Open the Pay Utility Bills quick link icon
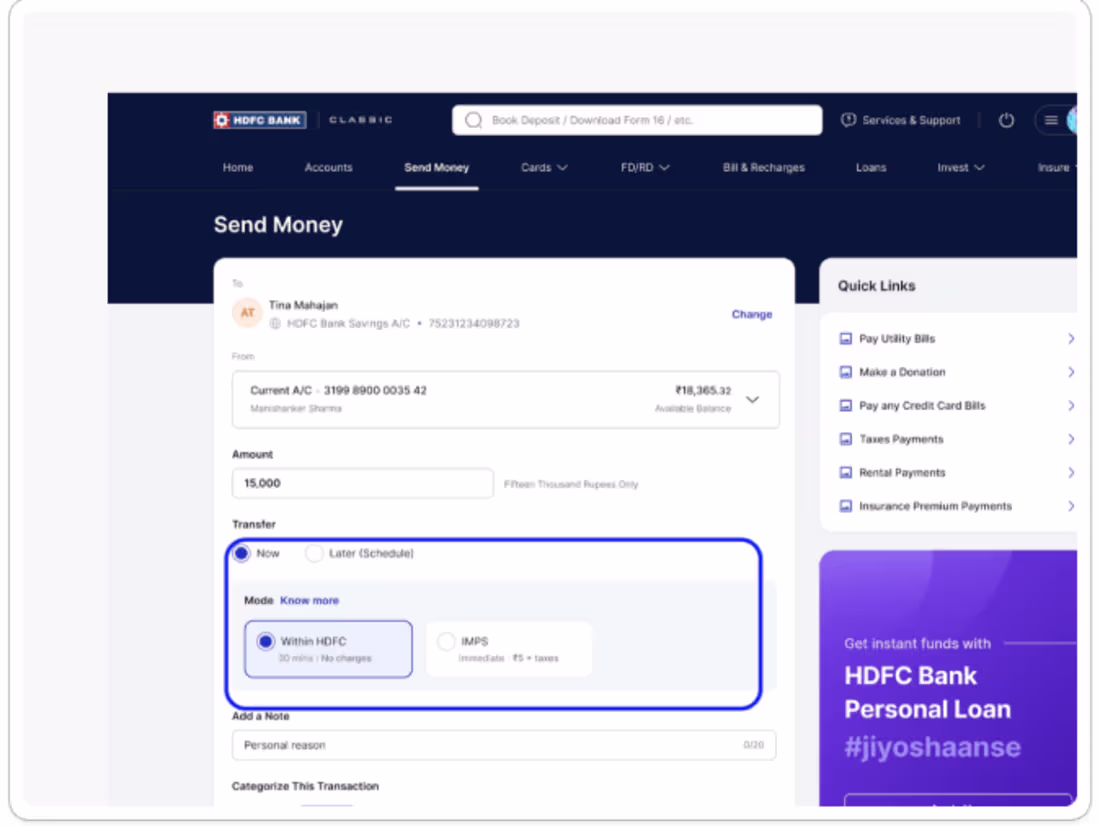Screen dimensions: 1100x826 [x=845, y=338]
